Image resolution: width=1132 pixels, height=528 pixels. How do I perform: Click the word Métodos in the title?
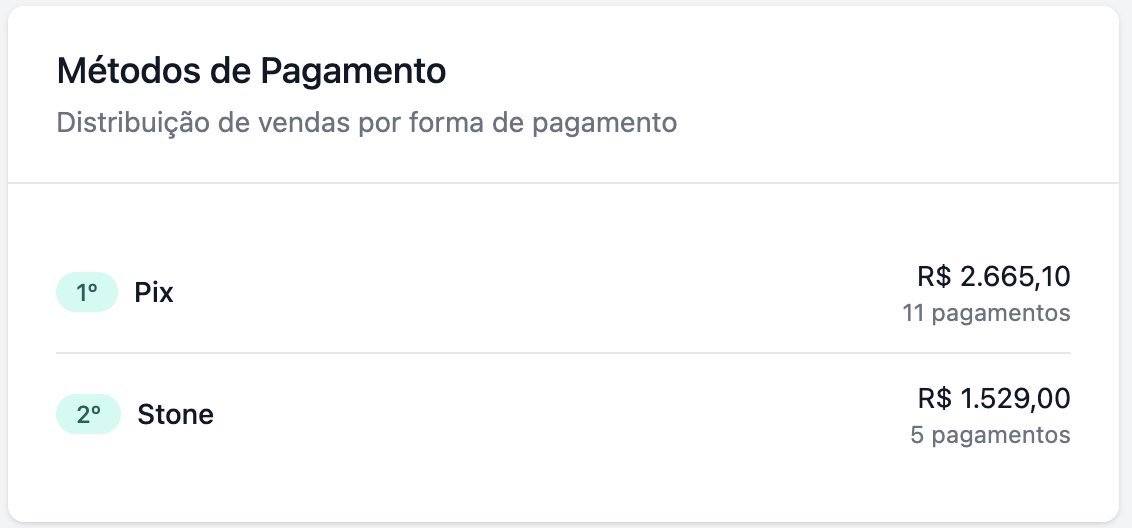[128, 72]
